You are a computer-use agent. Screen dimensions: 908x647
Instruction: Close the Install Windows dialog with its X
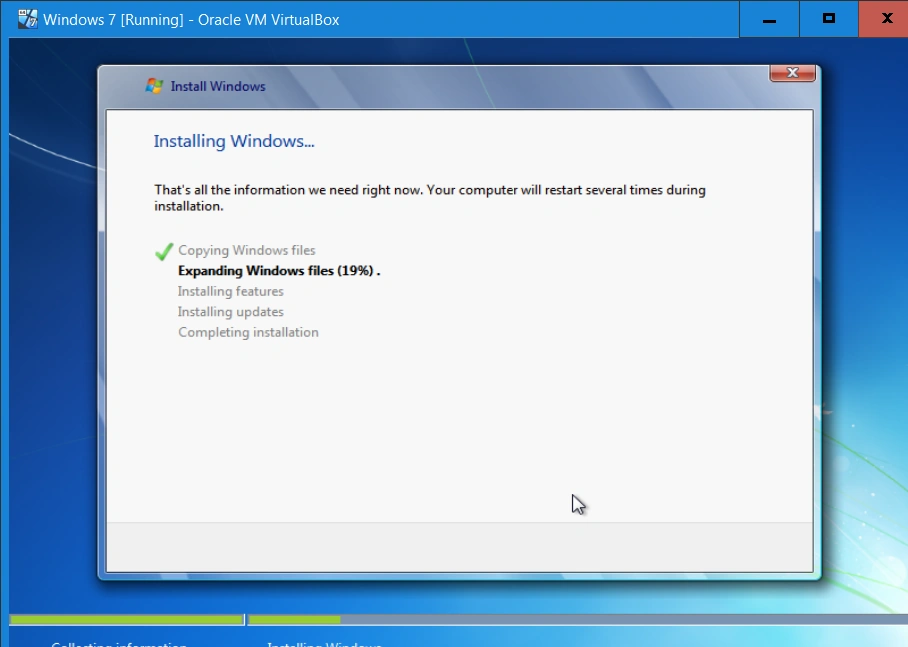[x=791, y=72]
